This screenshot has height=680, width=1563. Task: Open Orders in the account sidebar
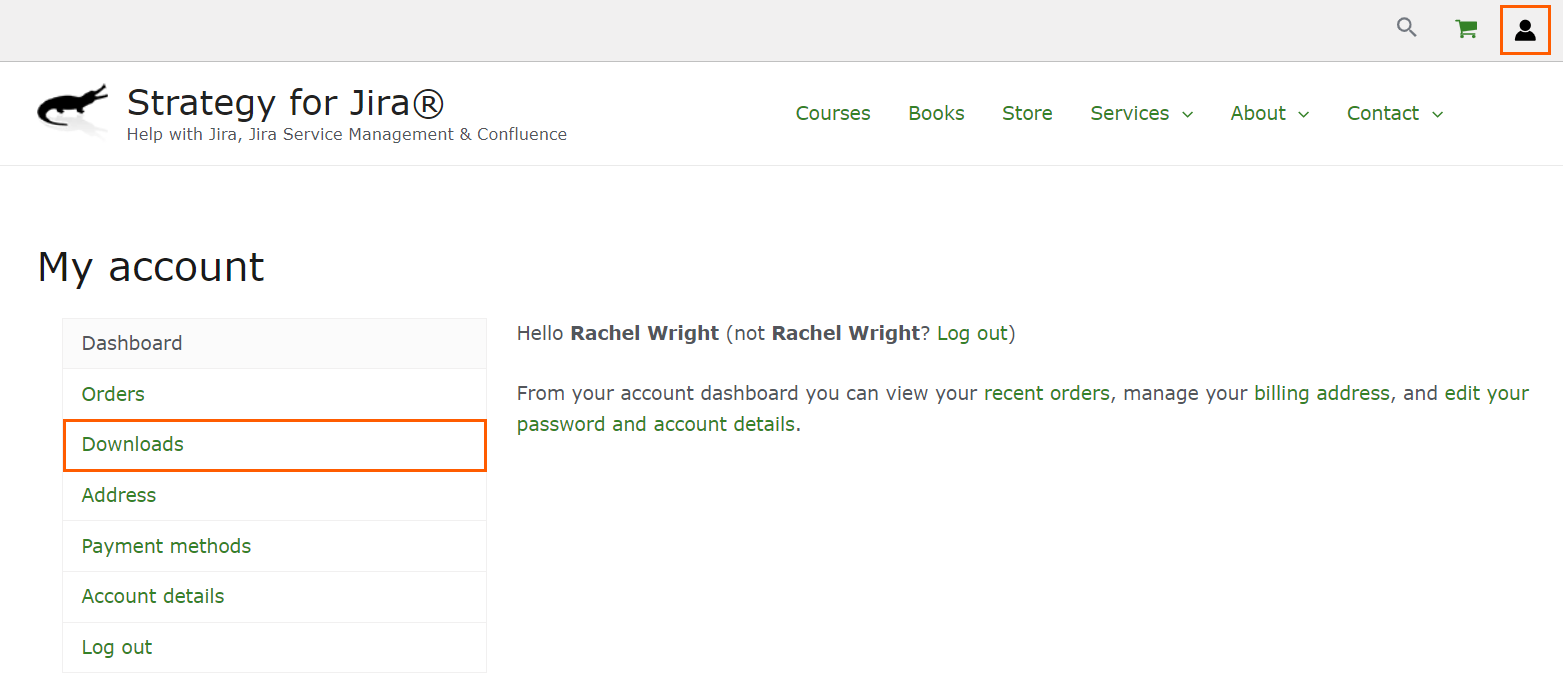(113, 394)
